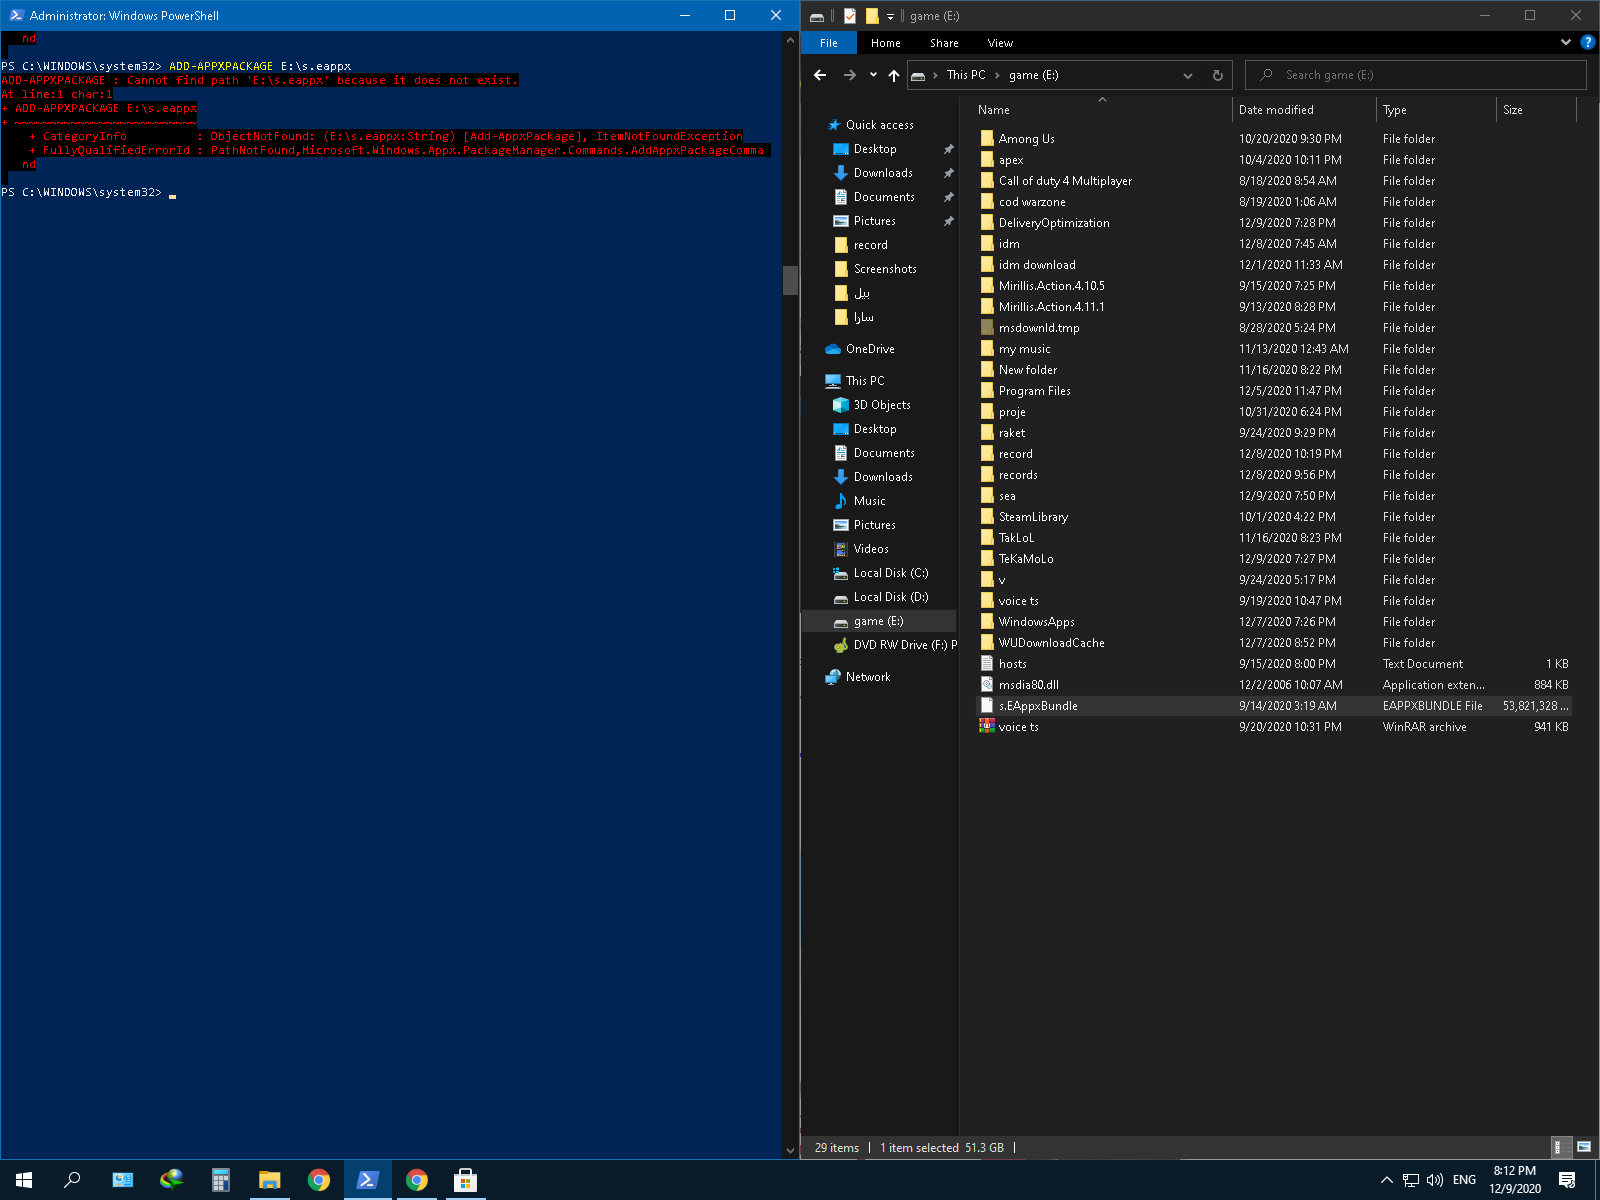Open address bar history dropdown
The image size is (1600, 1200).
(x=1188, y=75)
